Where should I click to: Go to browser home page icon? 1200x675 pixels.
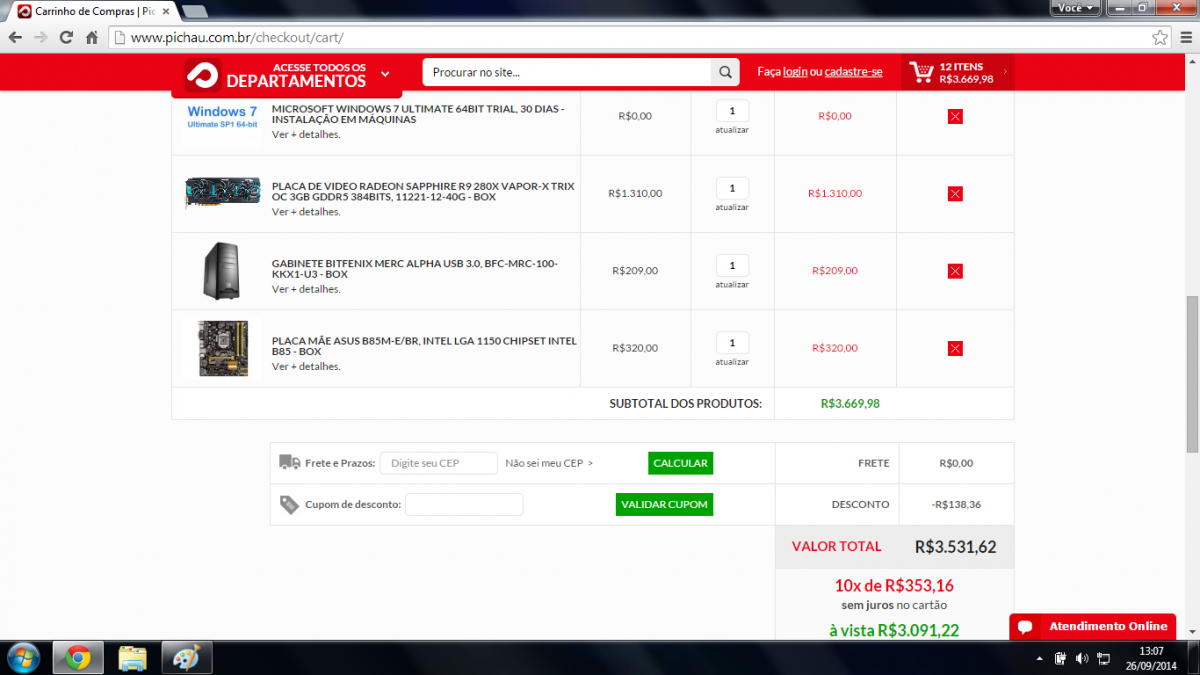point(92,37)
